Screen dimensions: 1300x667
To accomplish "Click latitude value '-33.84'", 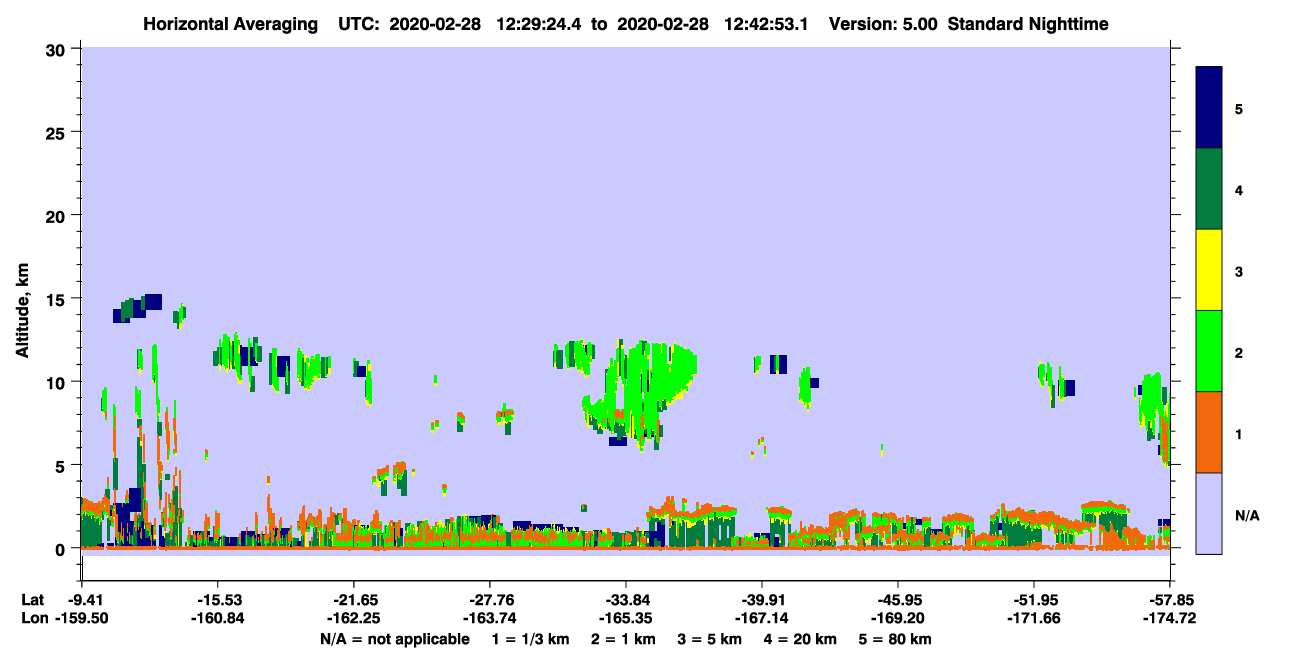I will tap(626, 599).
